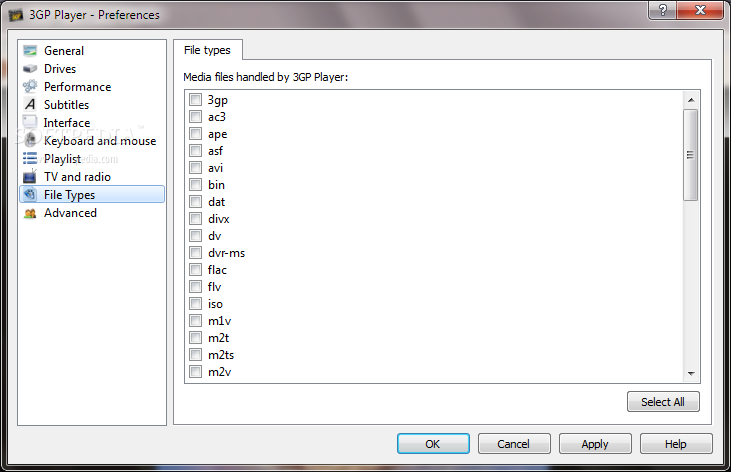Image resolution: width=731 pixels, height=472 pixels.
Task: Click the Apply button
Action: 595,444
